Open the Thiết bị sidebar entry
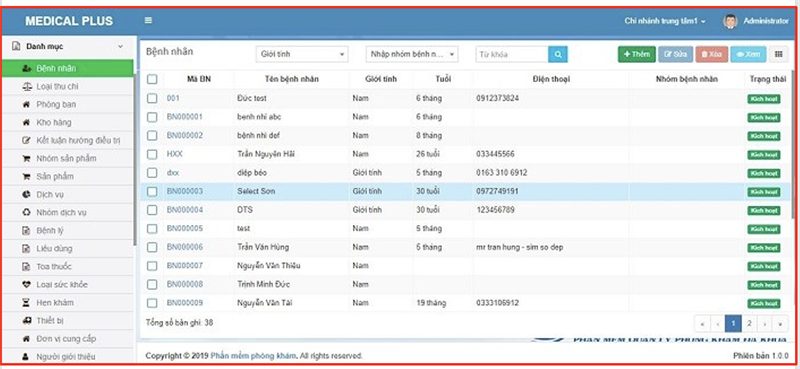800x369 pixels. coord(67,321)
